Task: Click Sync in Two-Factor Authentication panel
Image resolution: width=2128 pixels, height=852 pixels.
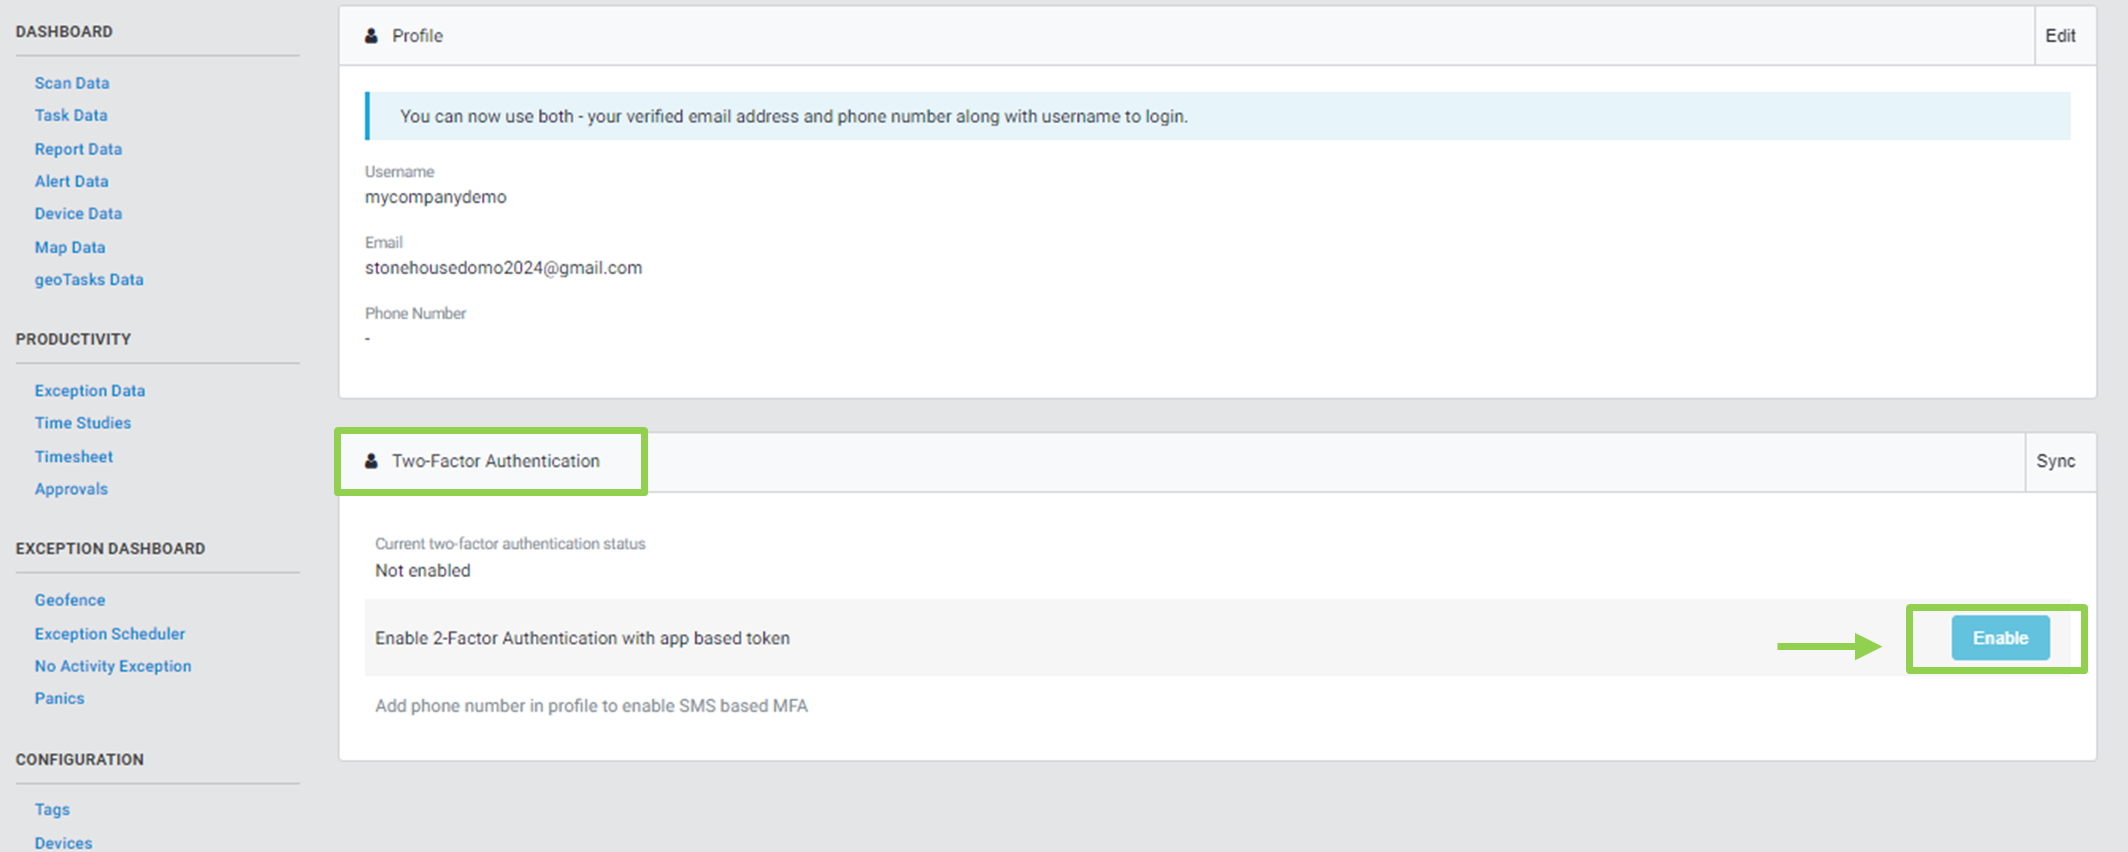Action: pos(2055,461)
